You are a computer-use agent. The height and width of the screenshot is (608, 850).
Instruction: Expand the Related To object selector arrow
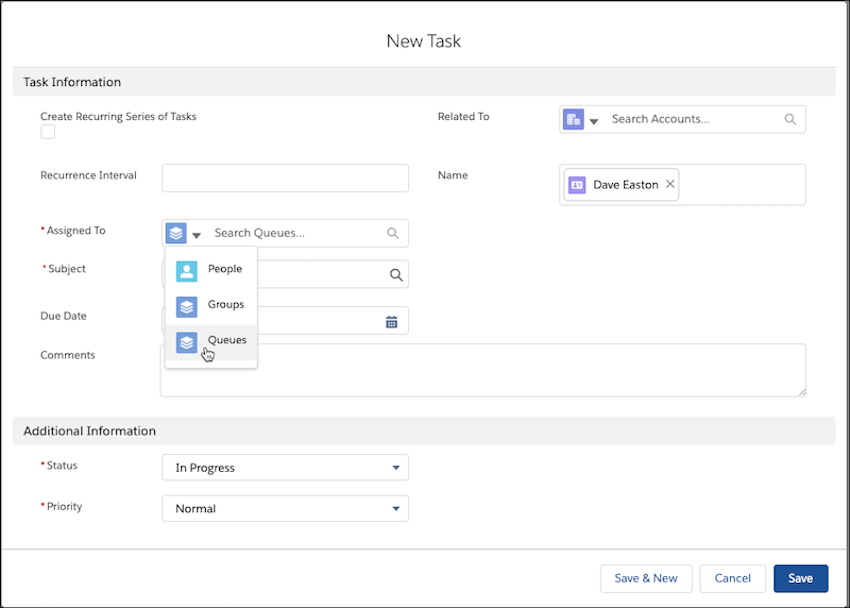(594, 119)
